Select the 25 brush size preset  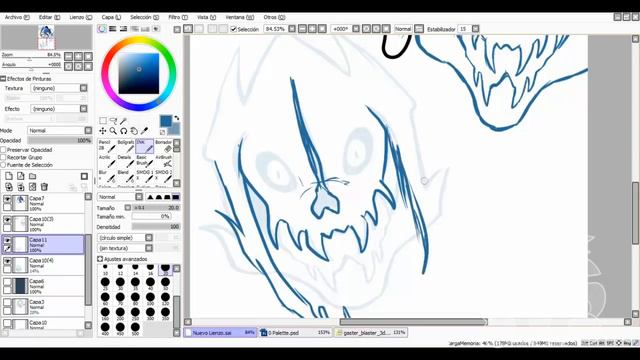(x=105, y=283)
